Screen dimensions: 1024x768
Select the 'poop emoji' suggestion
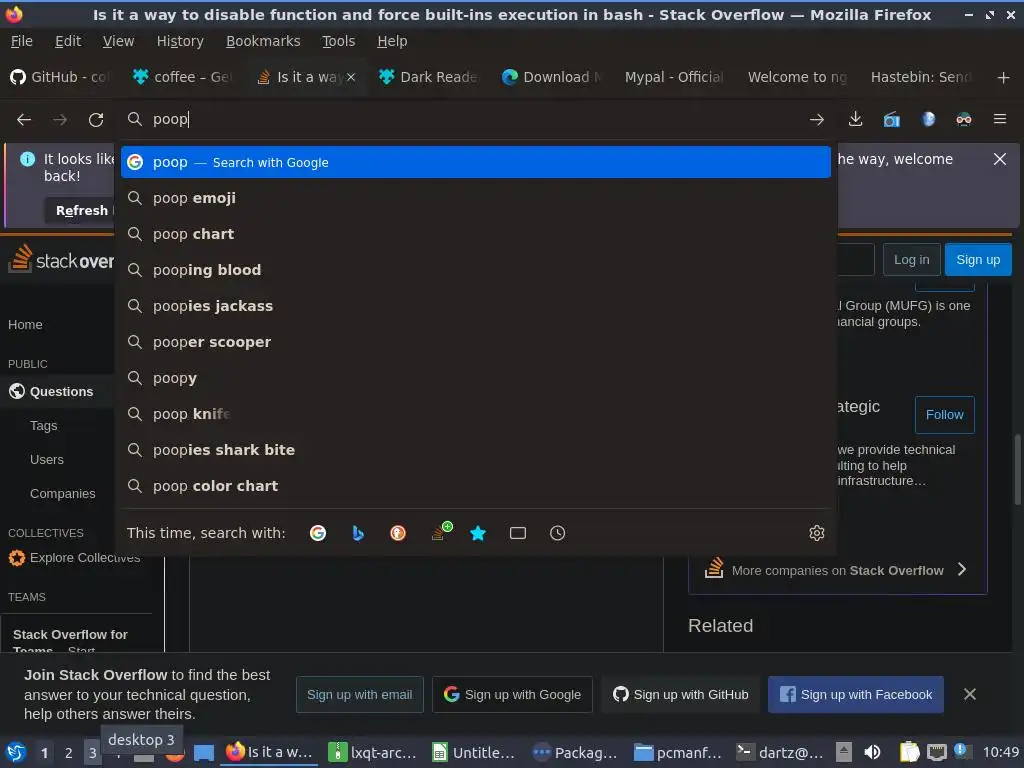[x=475, y=198]
